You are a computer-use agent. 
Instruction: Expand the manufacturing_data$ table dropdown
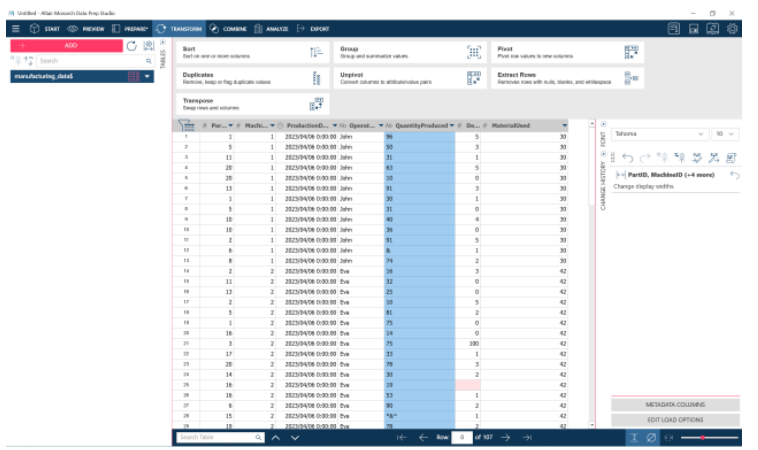coord(147,76)
